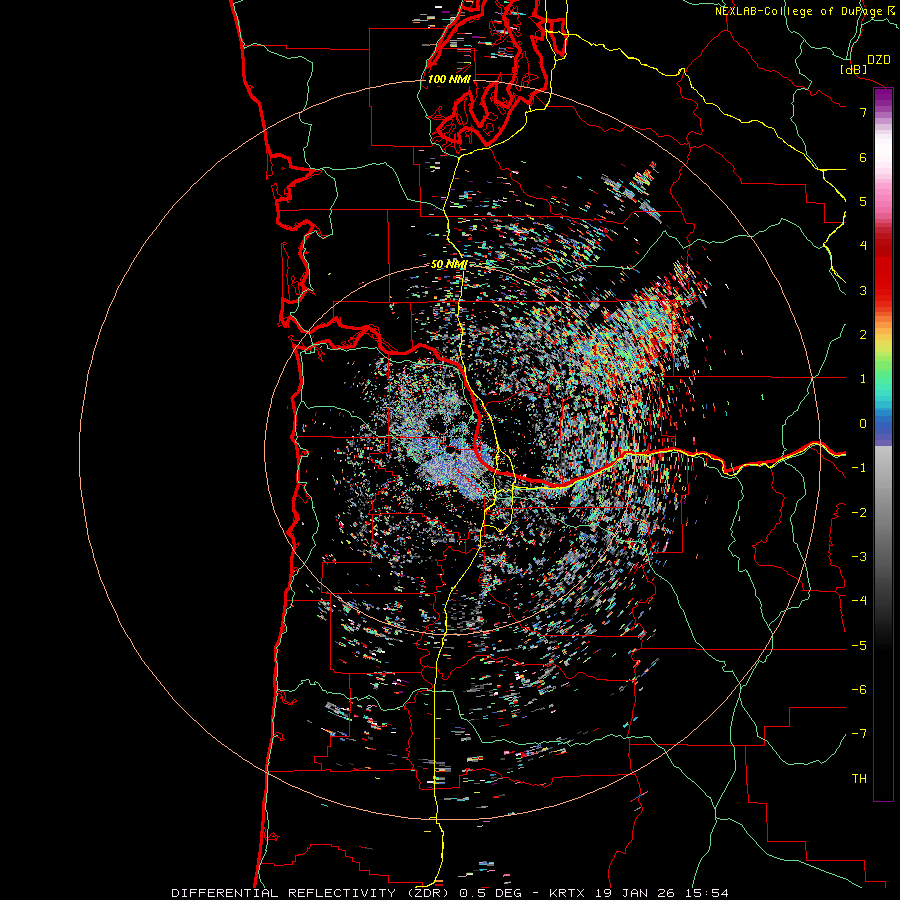Click the blue band of the color bar
Image resolution: width=900 pixels, height=900 pixels.
883,428
